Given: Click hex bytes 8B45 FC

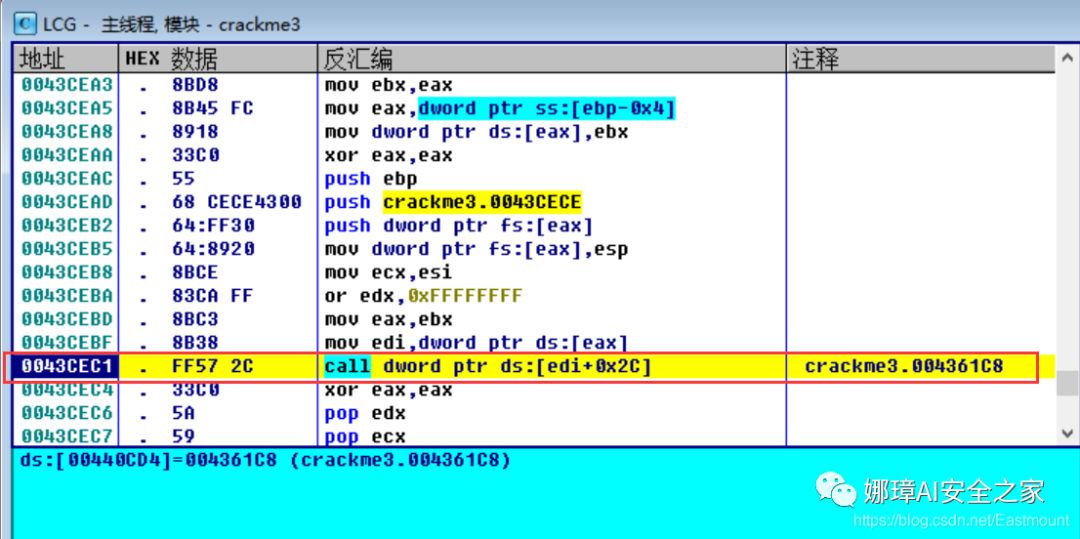Looking at the screenshot, I should click(213, 109).
